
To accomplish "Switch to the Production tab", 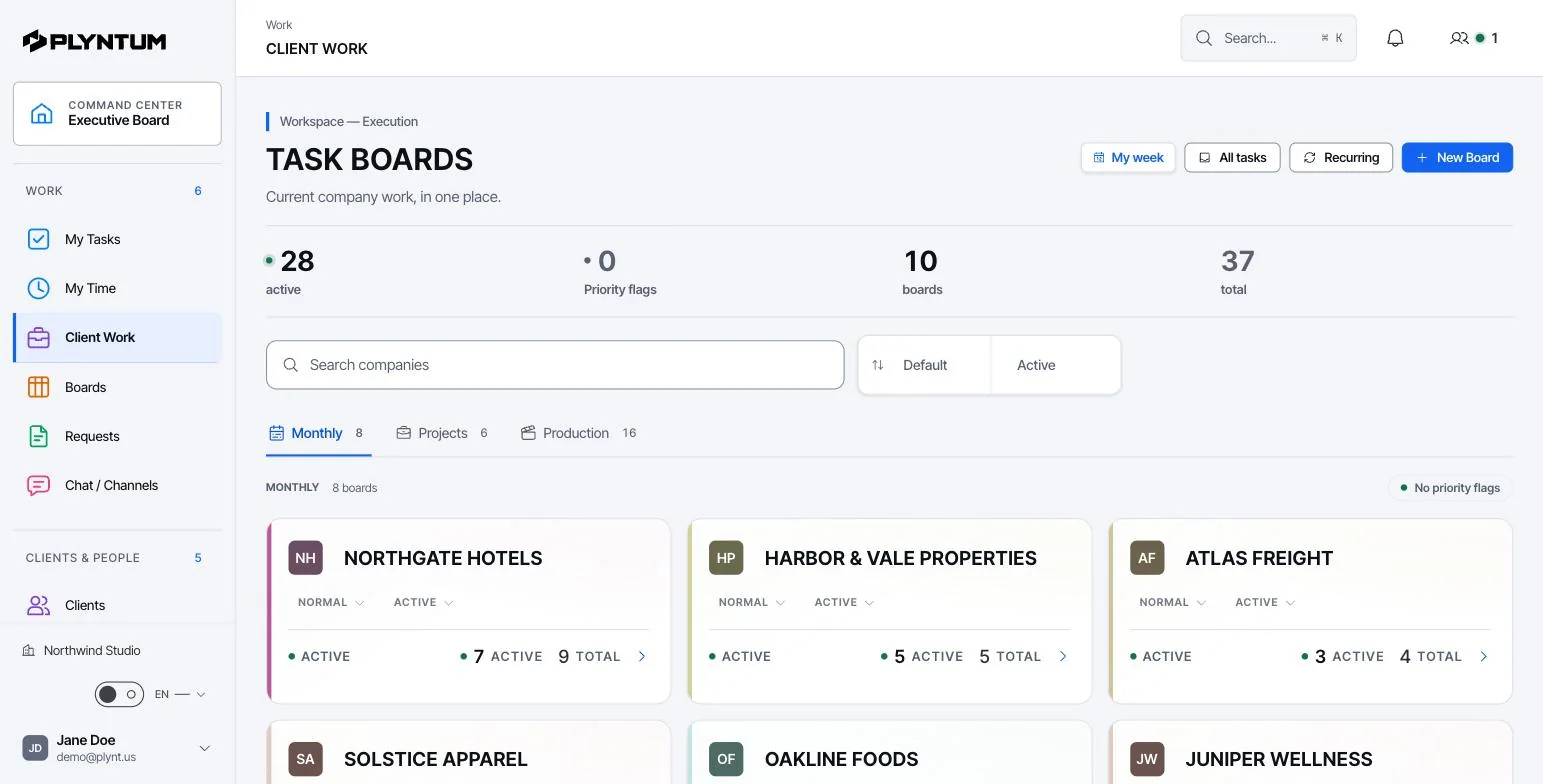I will pos(578,433).
